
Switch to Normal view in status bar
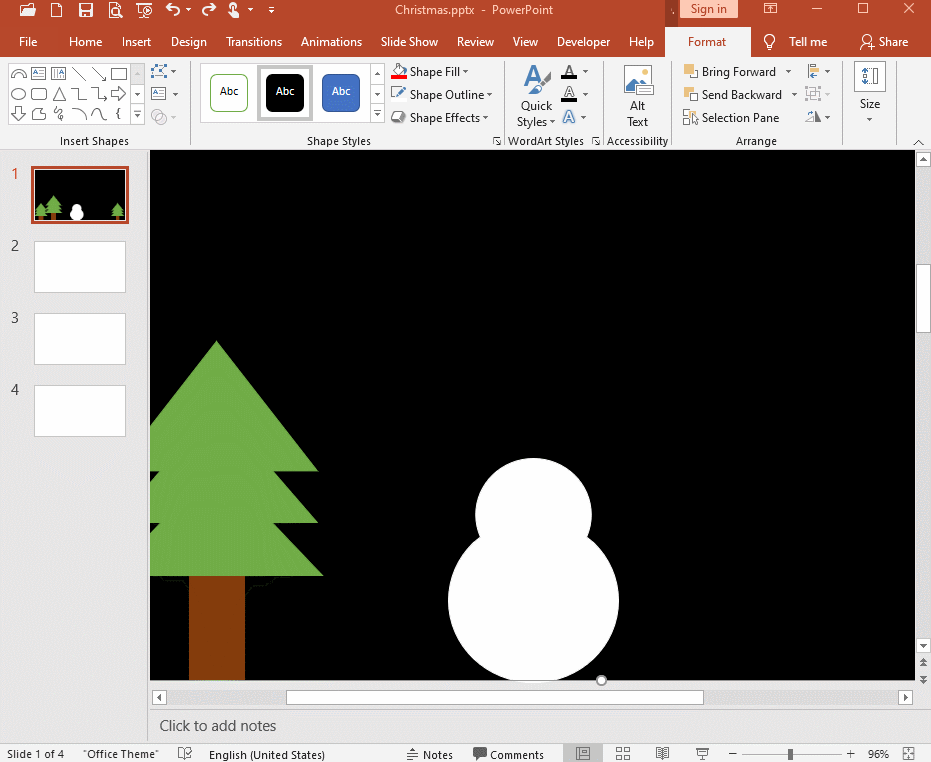click(583, 754)
